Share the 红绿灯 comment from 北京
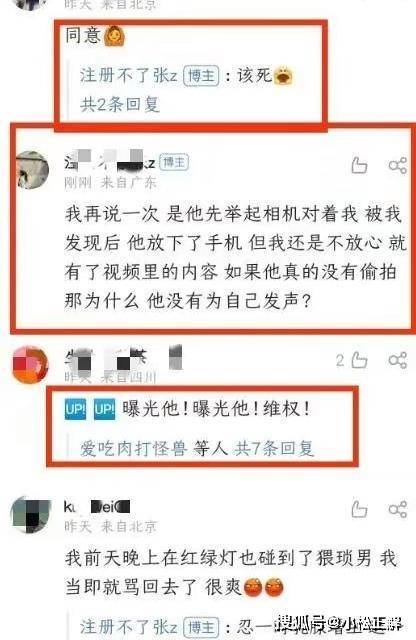 tap(398, 509)
